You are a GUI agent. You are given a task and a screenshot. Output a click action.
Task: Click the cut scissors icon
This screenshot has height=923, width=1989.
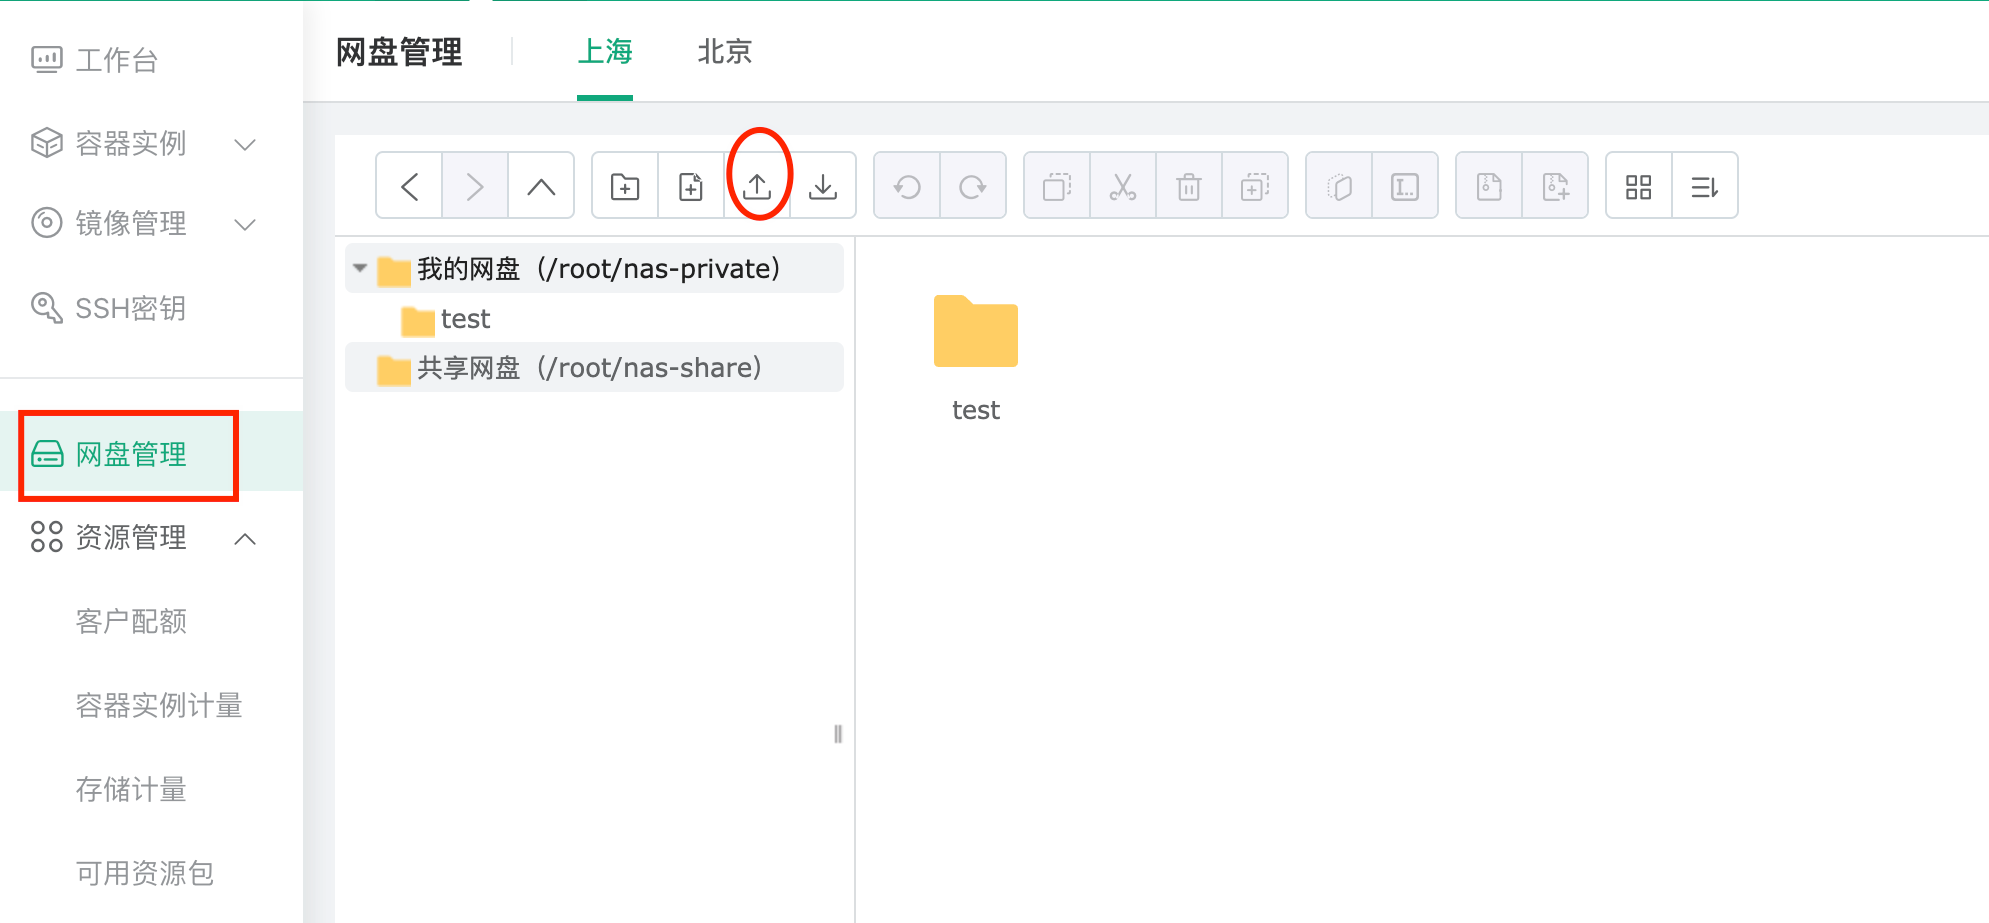[x=1123, y=186]
